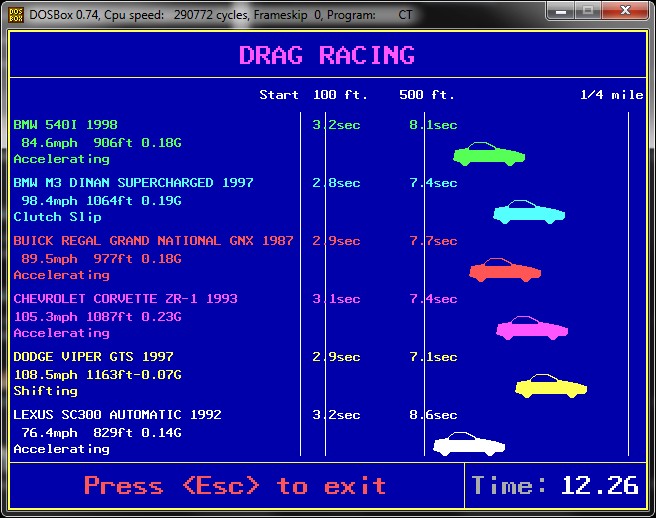The height and width of the screenshot is (518, 656).
Task: Click Accelerating status under Corvette ZR-1
Action: (62, 333)
